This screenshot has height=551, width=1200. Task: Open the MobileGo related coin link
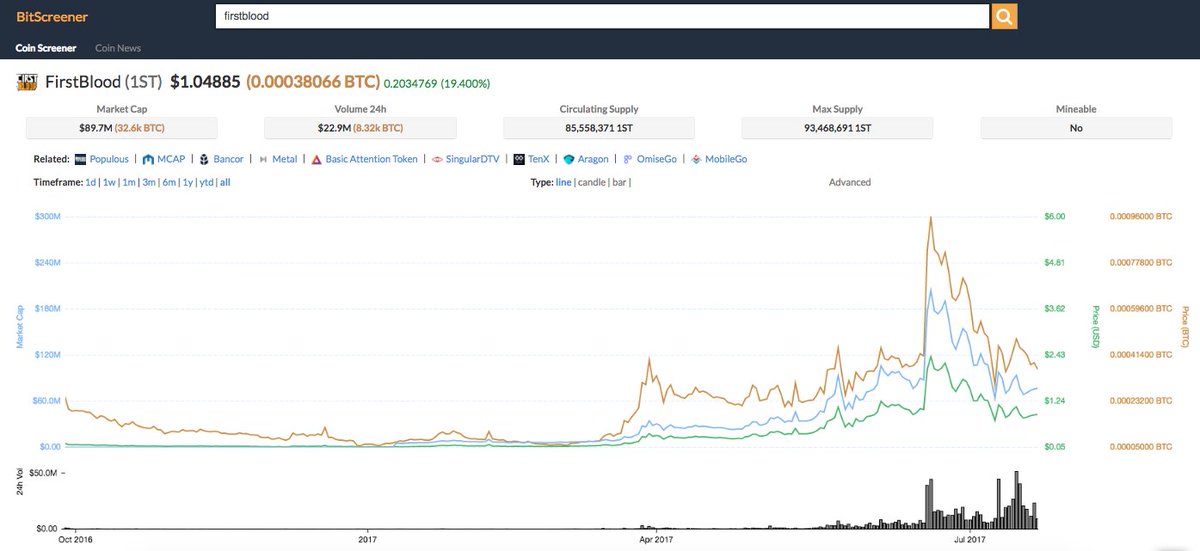coord(726,159)
